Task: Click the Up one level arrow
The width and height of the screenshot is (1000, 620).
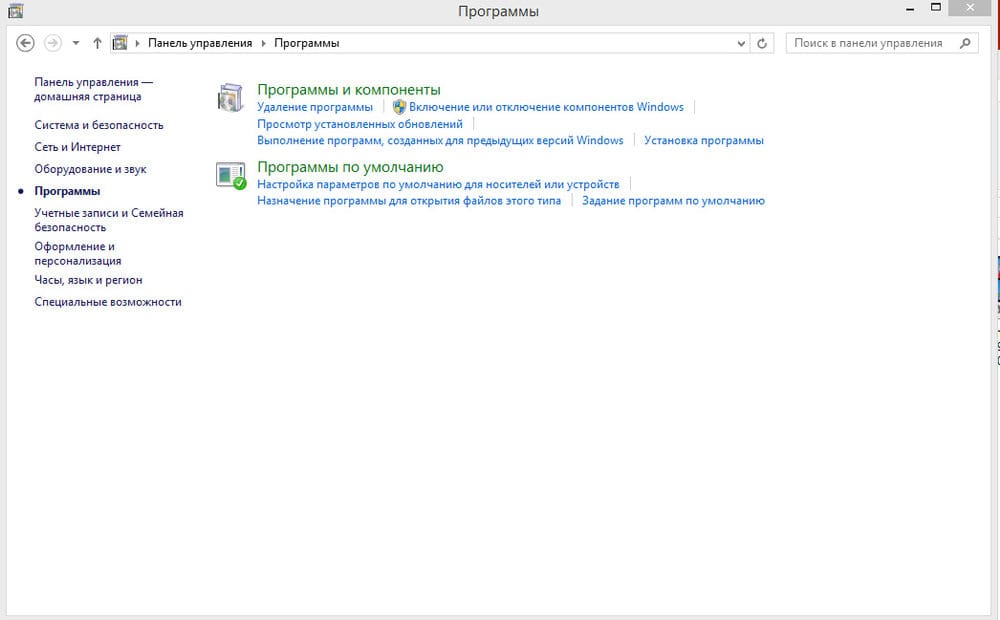Action: tap(97, 43)
